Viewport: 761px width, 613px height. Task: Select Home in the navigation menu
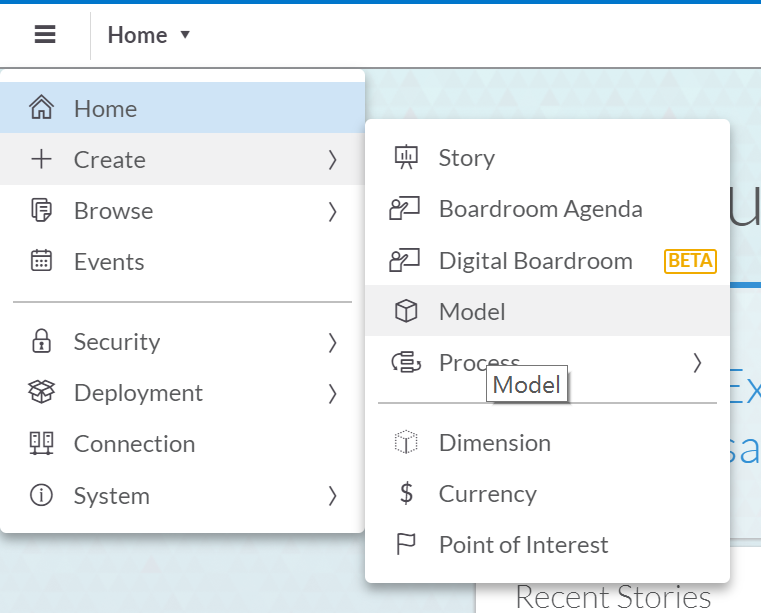[105, 108]
